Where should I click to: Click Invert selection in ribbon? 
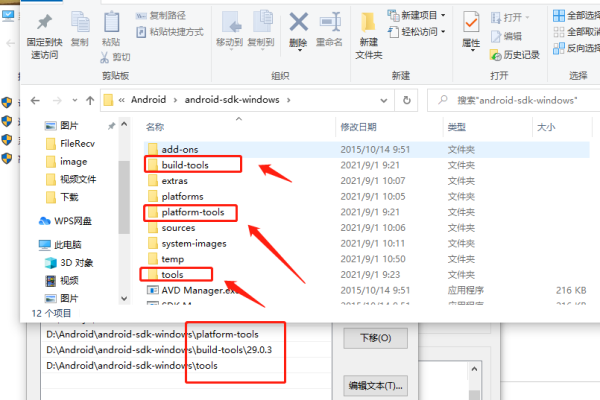576,48
